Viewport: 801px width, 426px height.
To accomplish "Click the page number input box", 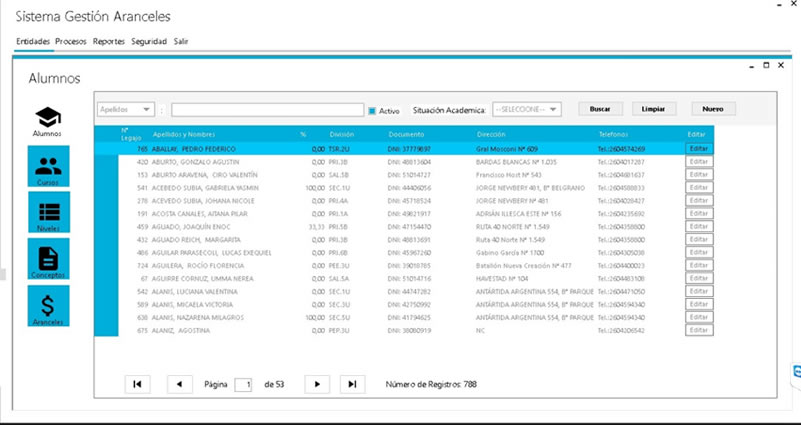I will point(243,385).
